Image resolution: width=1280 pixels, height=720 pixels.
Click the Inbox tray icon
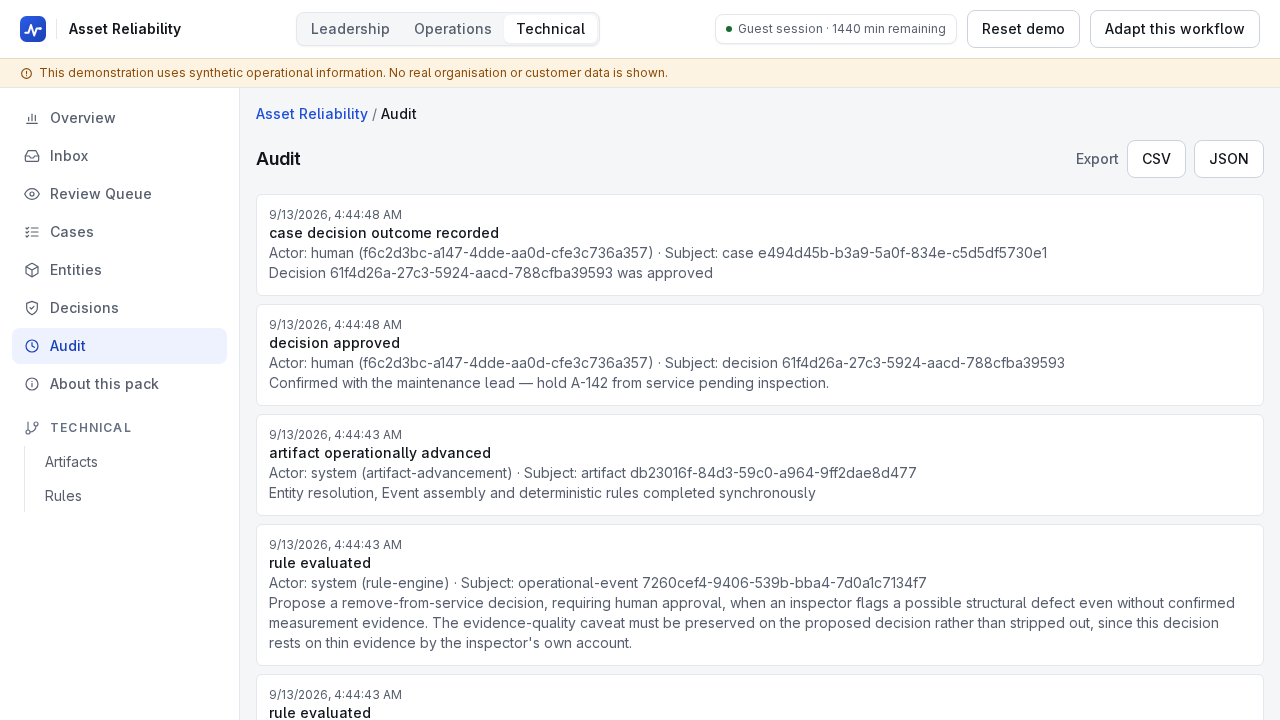32,156
